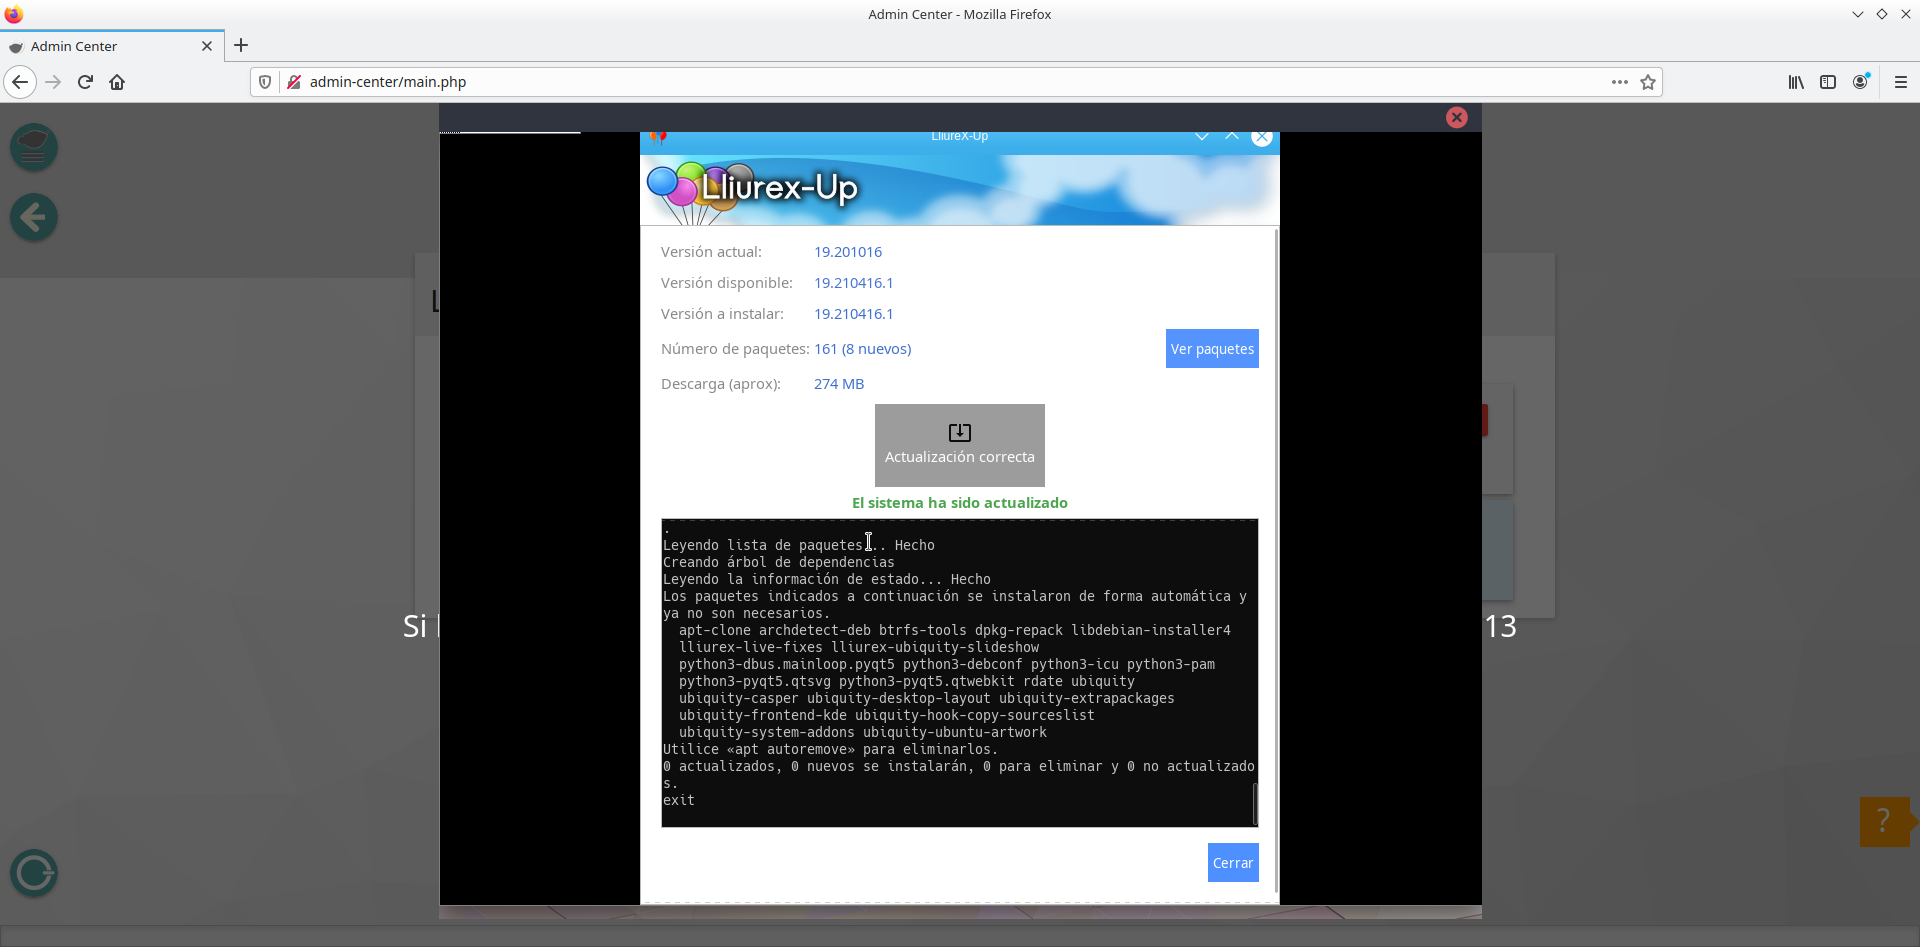Viewport: 1920px width, 947px height.
Task: Open the Firefox library icon
Action: tap(1796, 82)
